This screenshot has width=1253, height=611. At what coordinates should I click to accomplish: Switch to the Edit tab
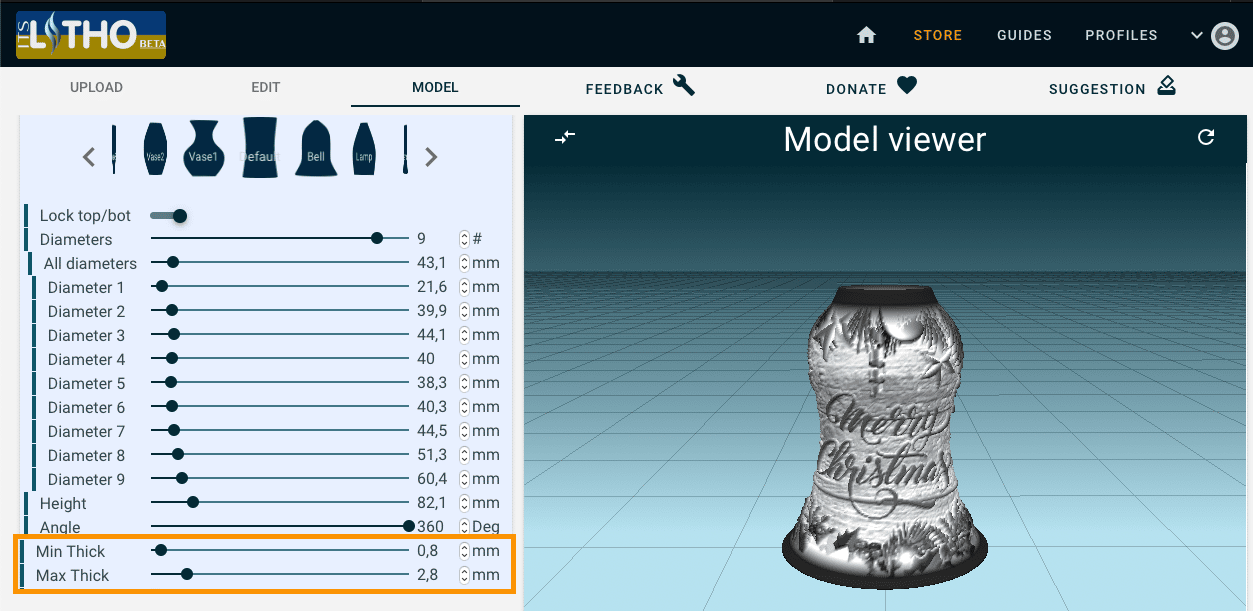click(266, 87)
